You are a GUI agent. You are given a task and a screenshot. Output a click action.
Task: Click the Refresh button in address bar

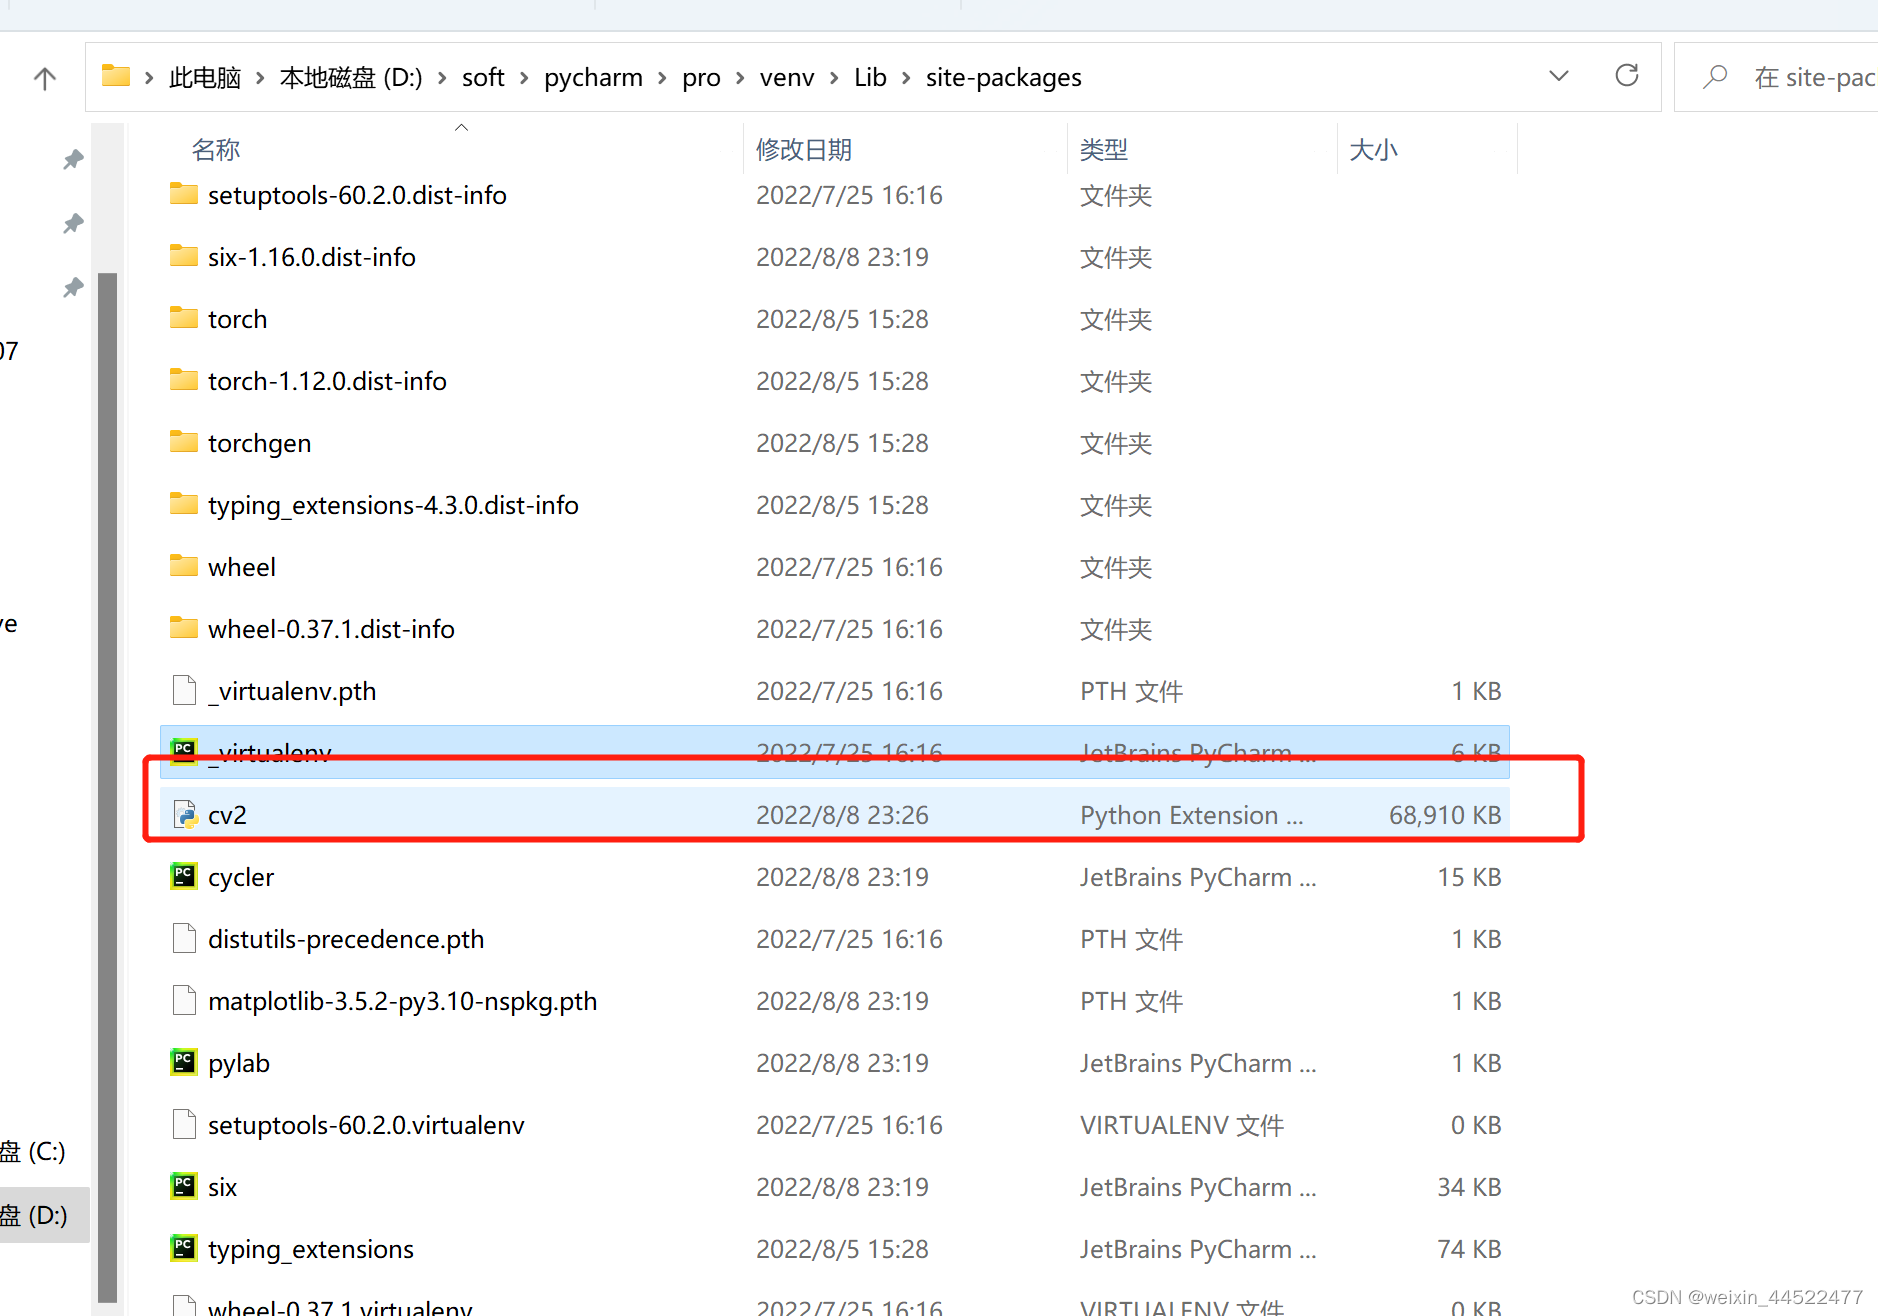click(1627, 76)
